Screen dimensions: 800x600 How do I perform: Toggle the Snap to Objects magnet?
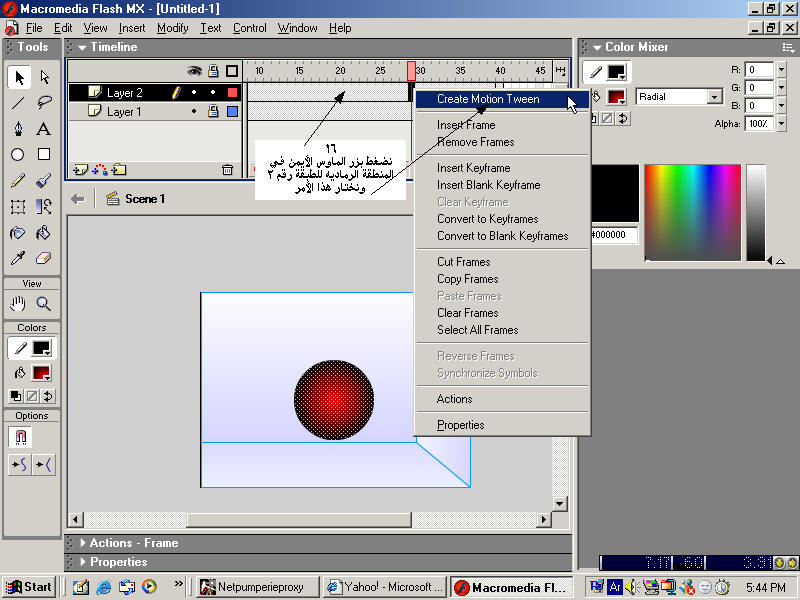pyautogui.click(x=20, y=437)
